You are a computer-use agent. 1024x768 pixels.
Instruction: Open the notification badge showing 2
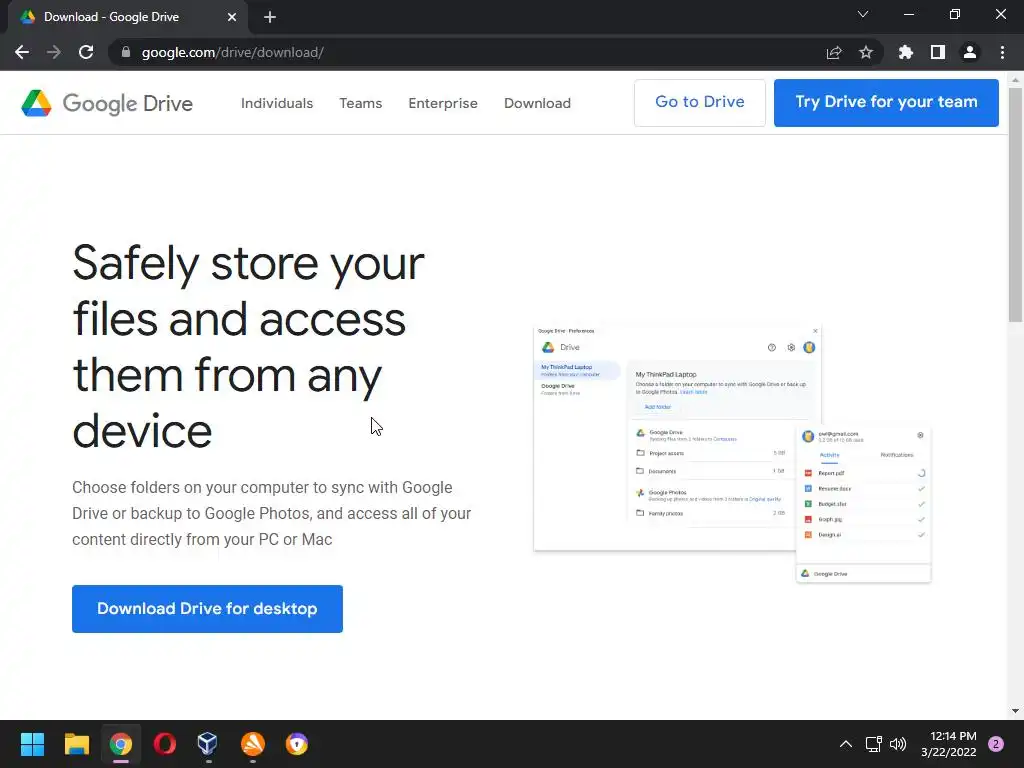tap(996, 744)
